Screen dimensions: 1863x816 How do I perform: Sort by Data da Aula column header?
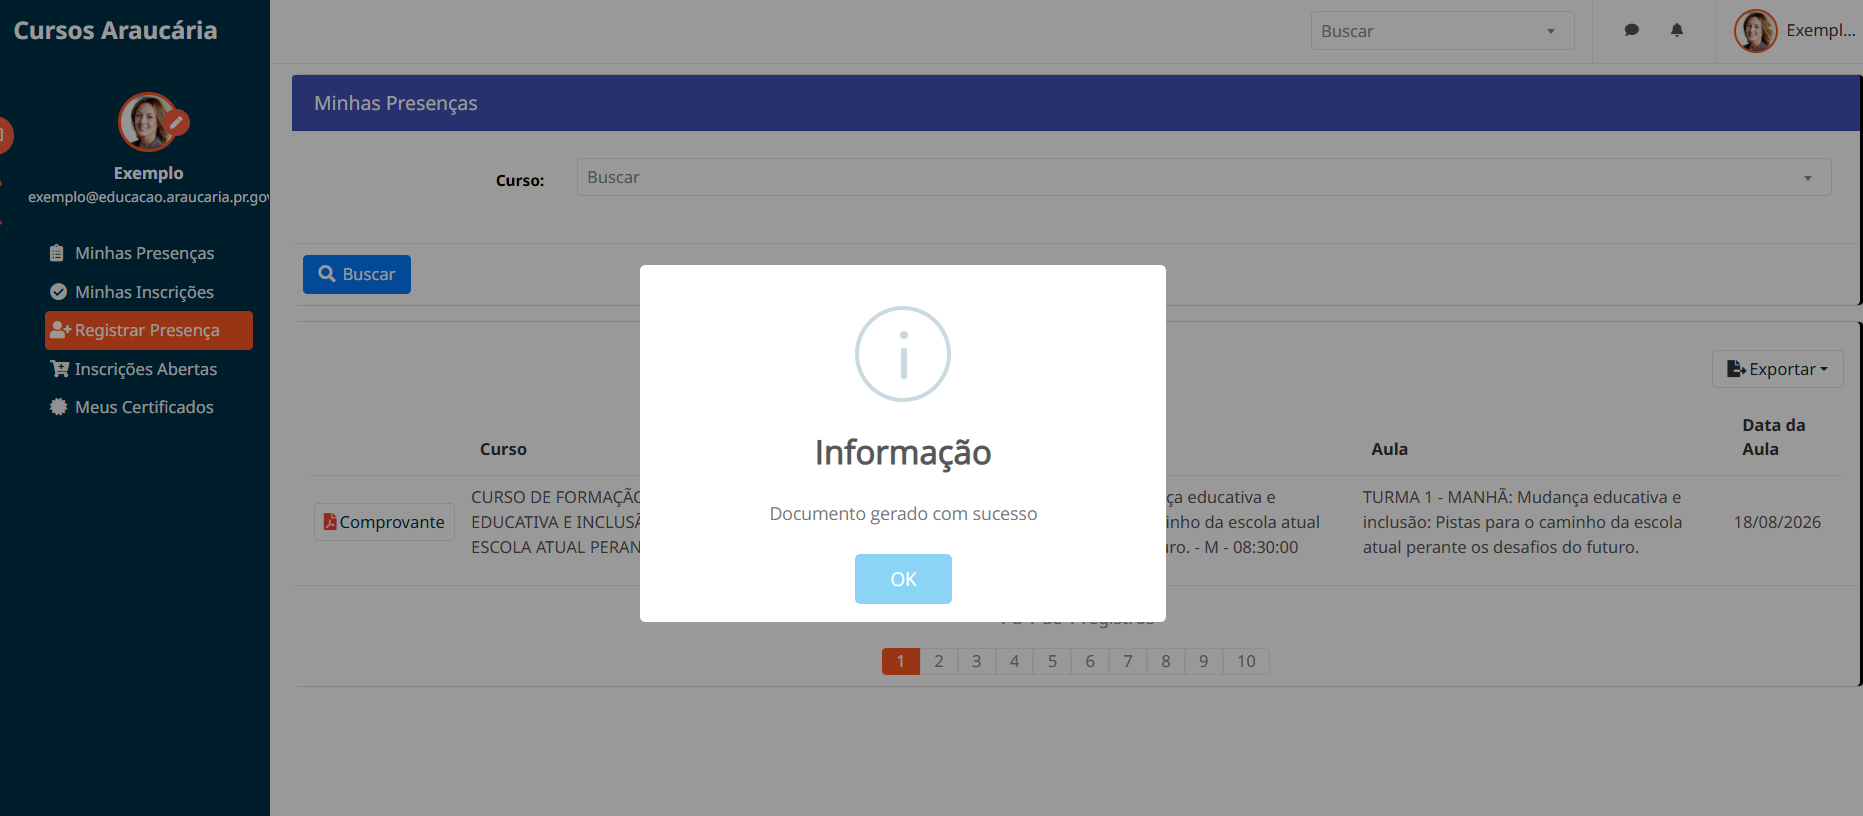[x=1774, y=437]
